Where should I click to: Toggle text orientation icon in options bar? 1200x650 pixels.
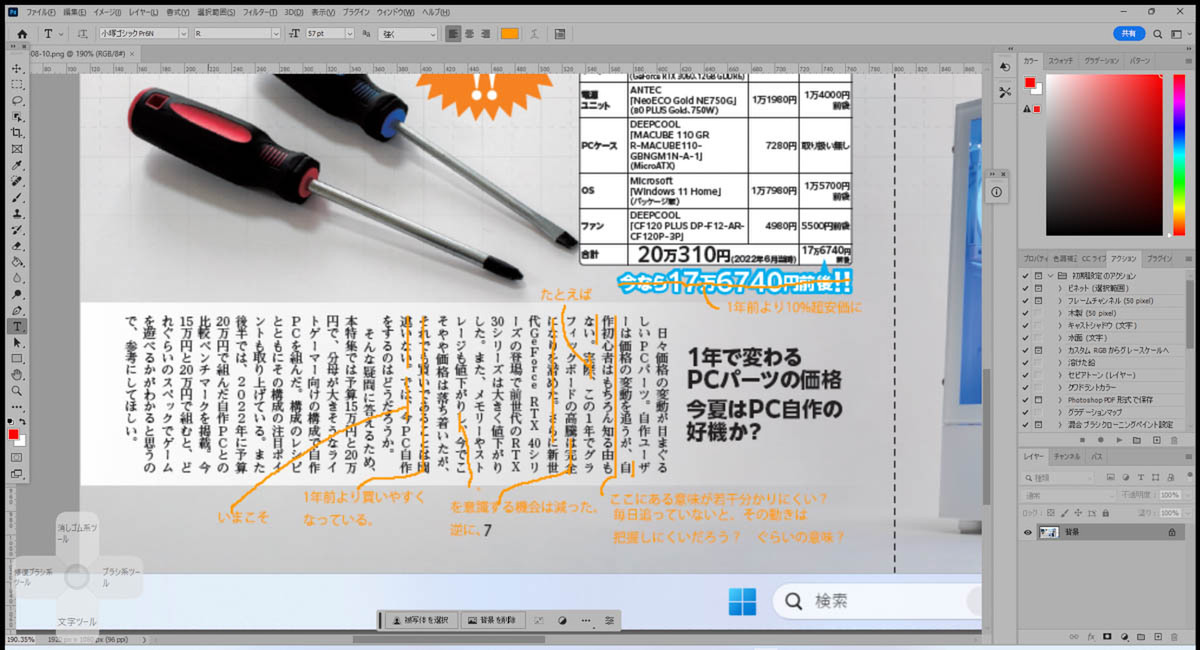click(83, 33)
